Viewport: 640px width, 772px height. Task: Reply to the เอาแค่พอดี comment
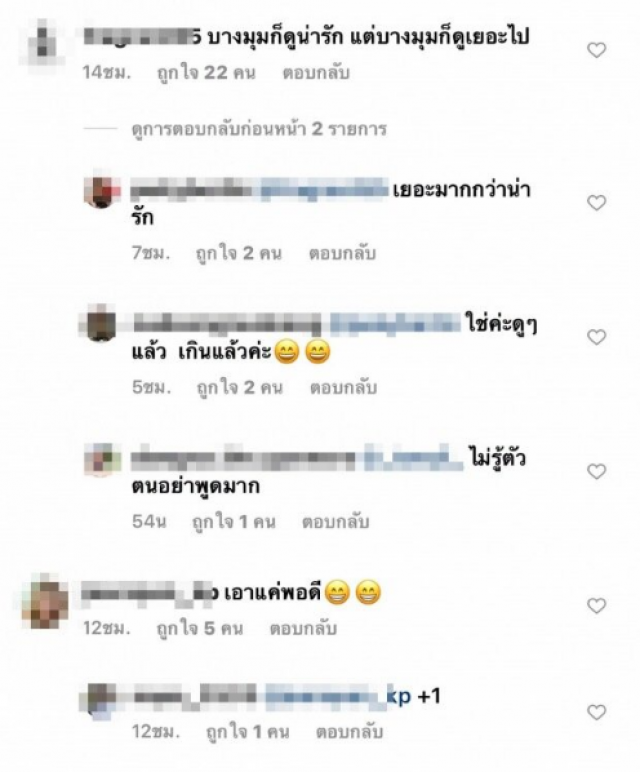click(303, 629)
